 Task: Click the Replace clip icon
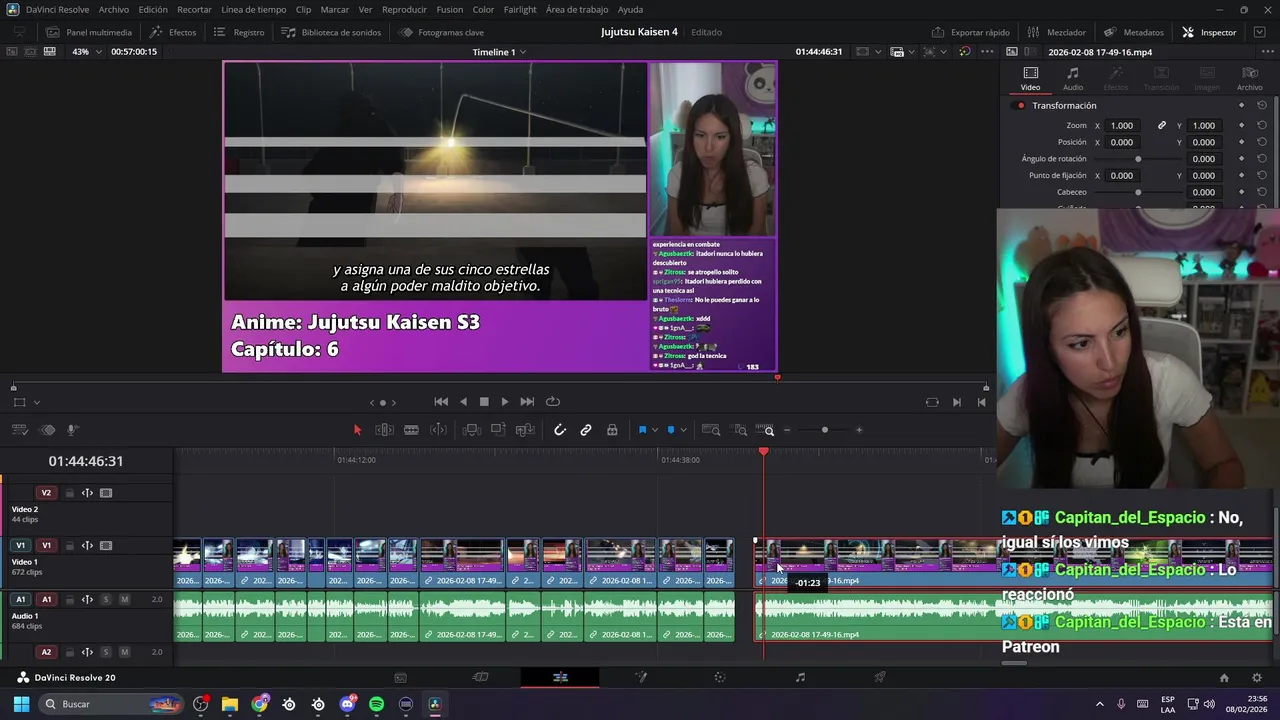point(525,430)
